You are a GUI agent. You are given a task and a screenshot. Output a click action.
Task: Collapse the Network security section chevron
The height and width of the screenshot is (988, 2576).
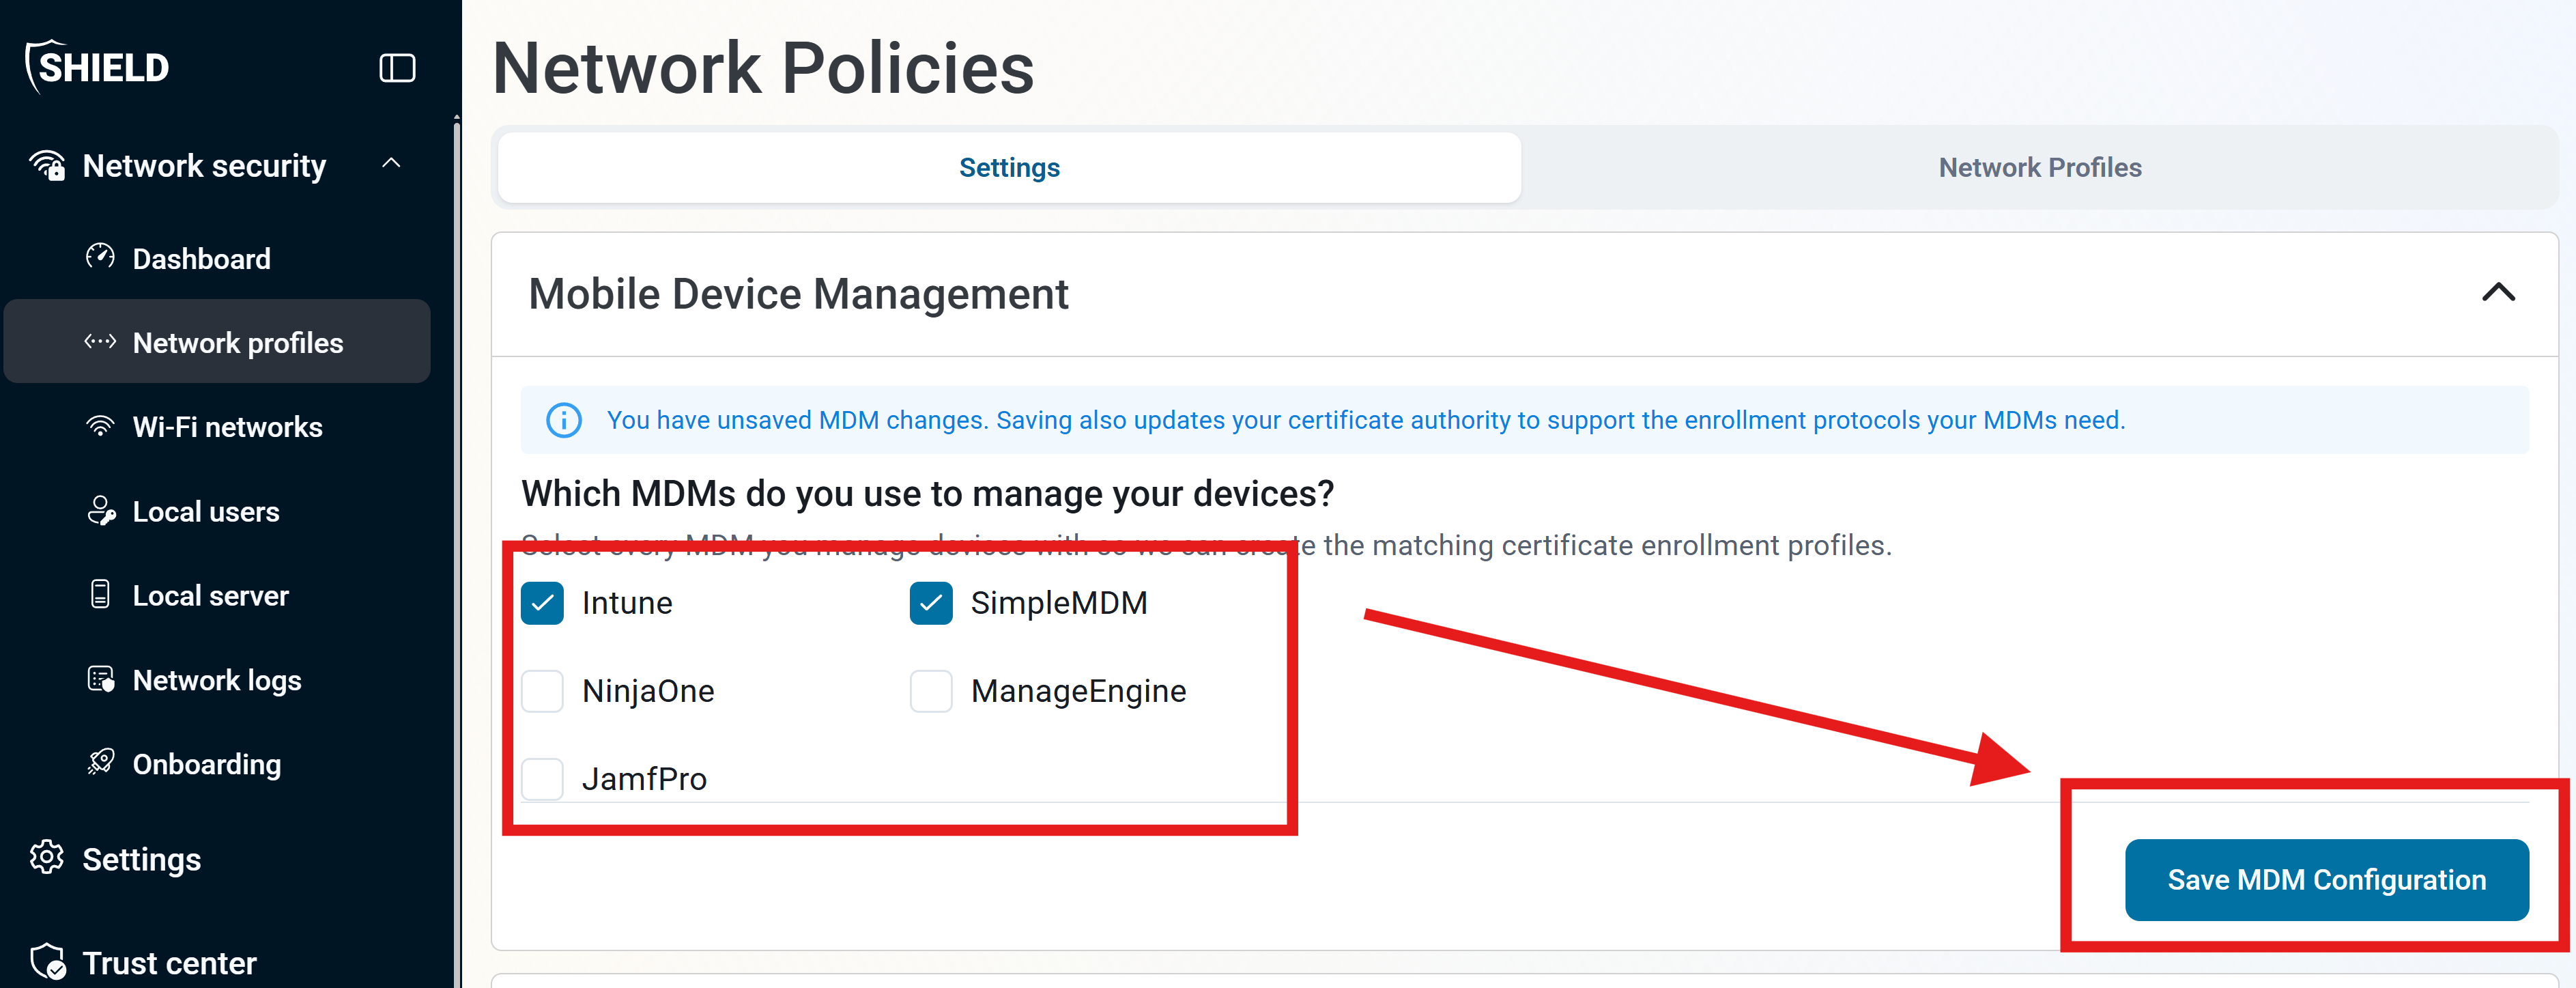coord(391,163)
